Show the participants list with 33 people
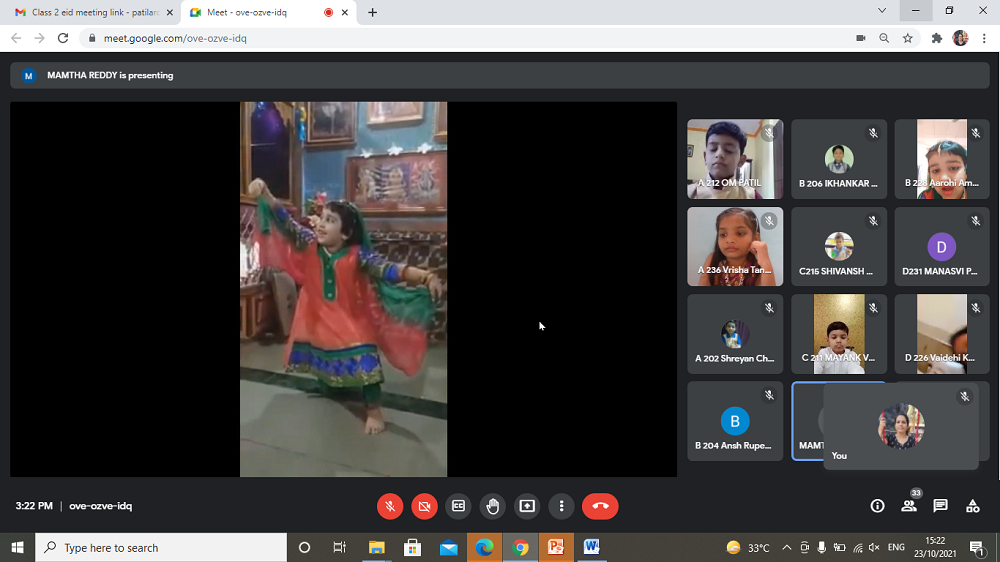 [x=909, y=506]
